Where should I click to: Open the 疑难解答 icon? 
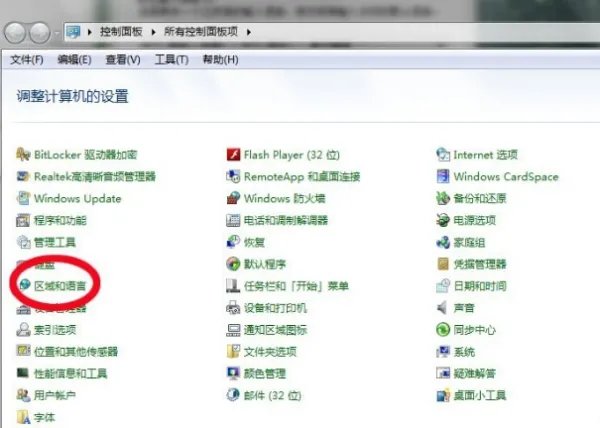pyautogui.click(x=443, y=373)
